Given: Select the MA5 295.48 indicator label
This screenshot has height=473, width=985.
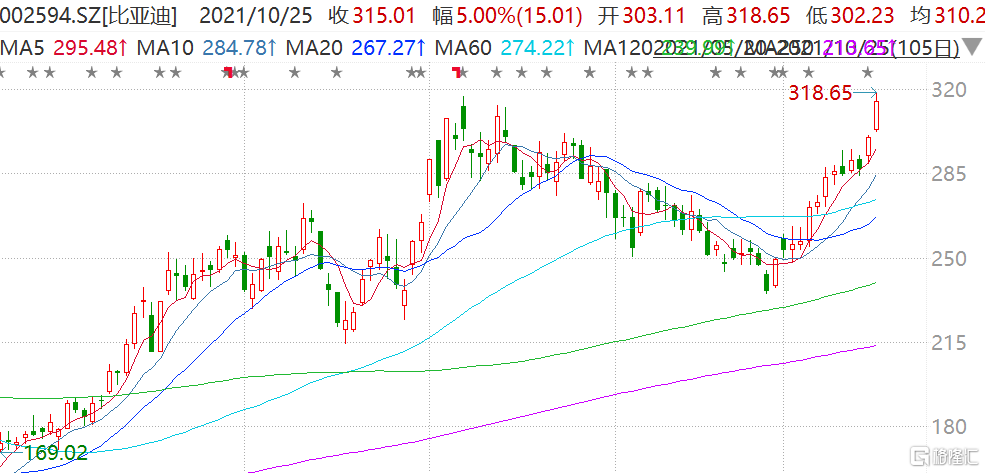Looking at the screenshot, I should click(x=65, y=47).
